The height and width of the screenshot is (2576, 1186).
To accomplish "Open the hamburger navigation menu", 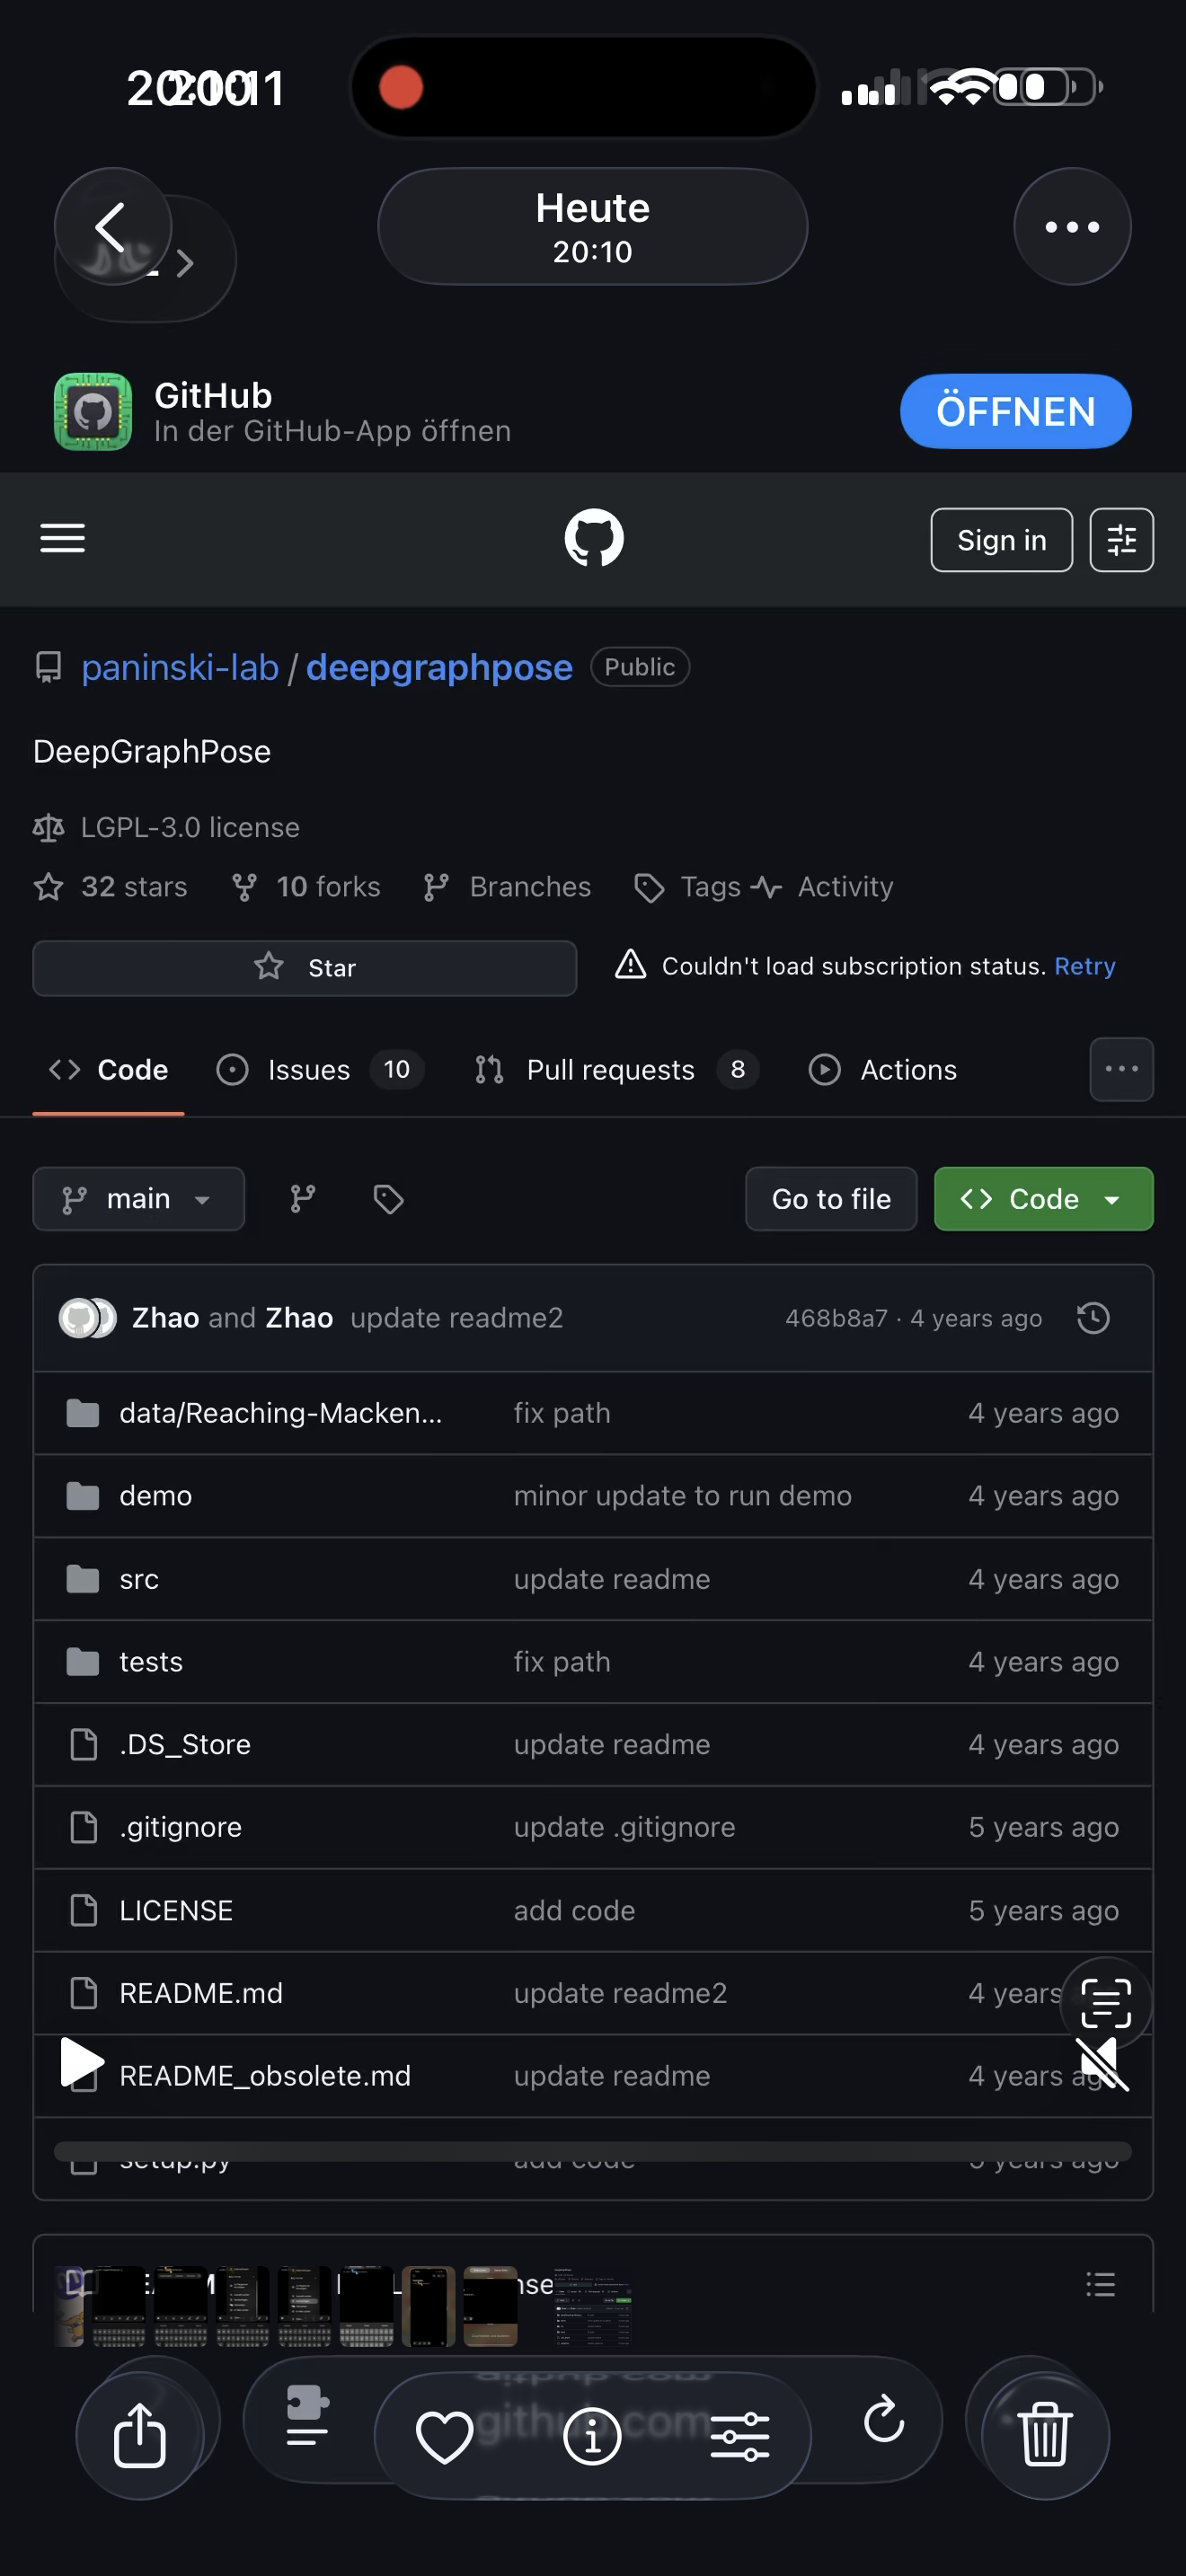I will pos(62,538).
